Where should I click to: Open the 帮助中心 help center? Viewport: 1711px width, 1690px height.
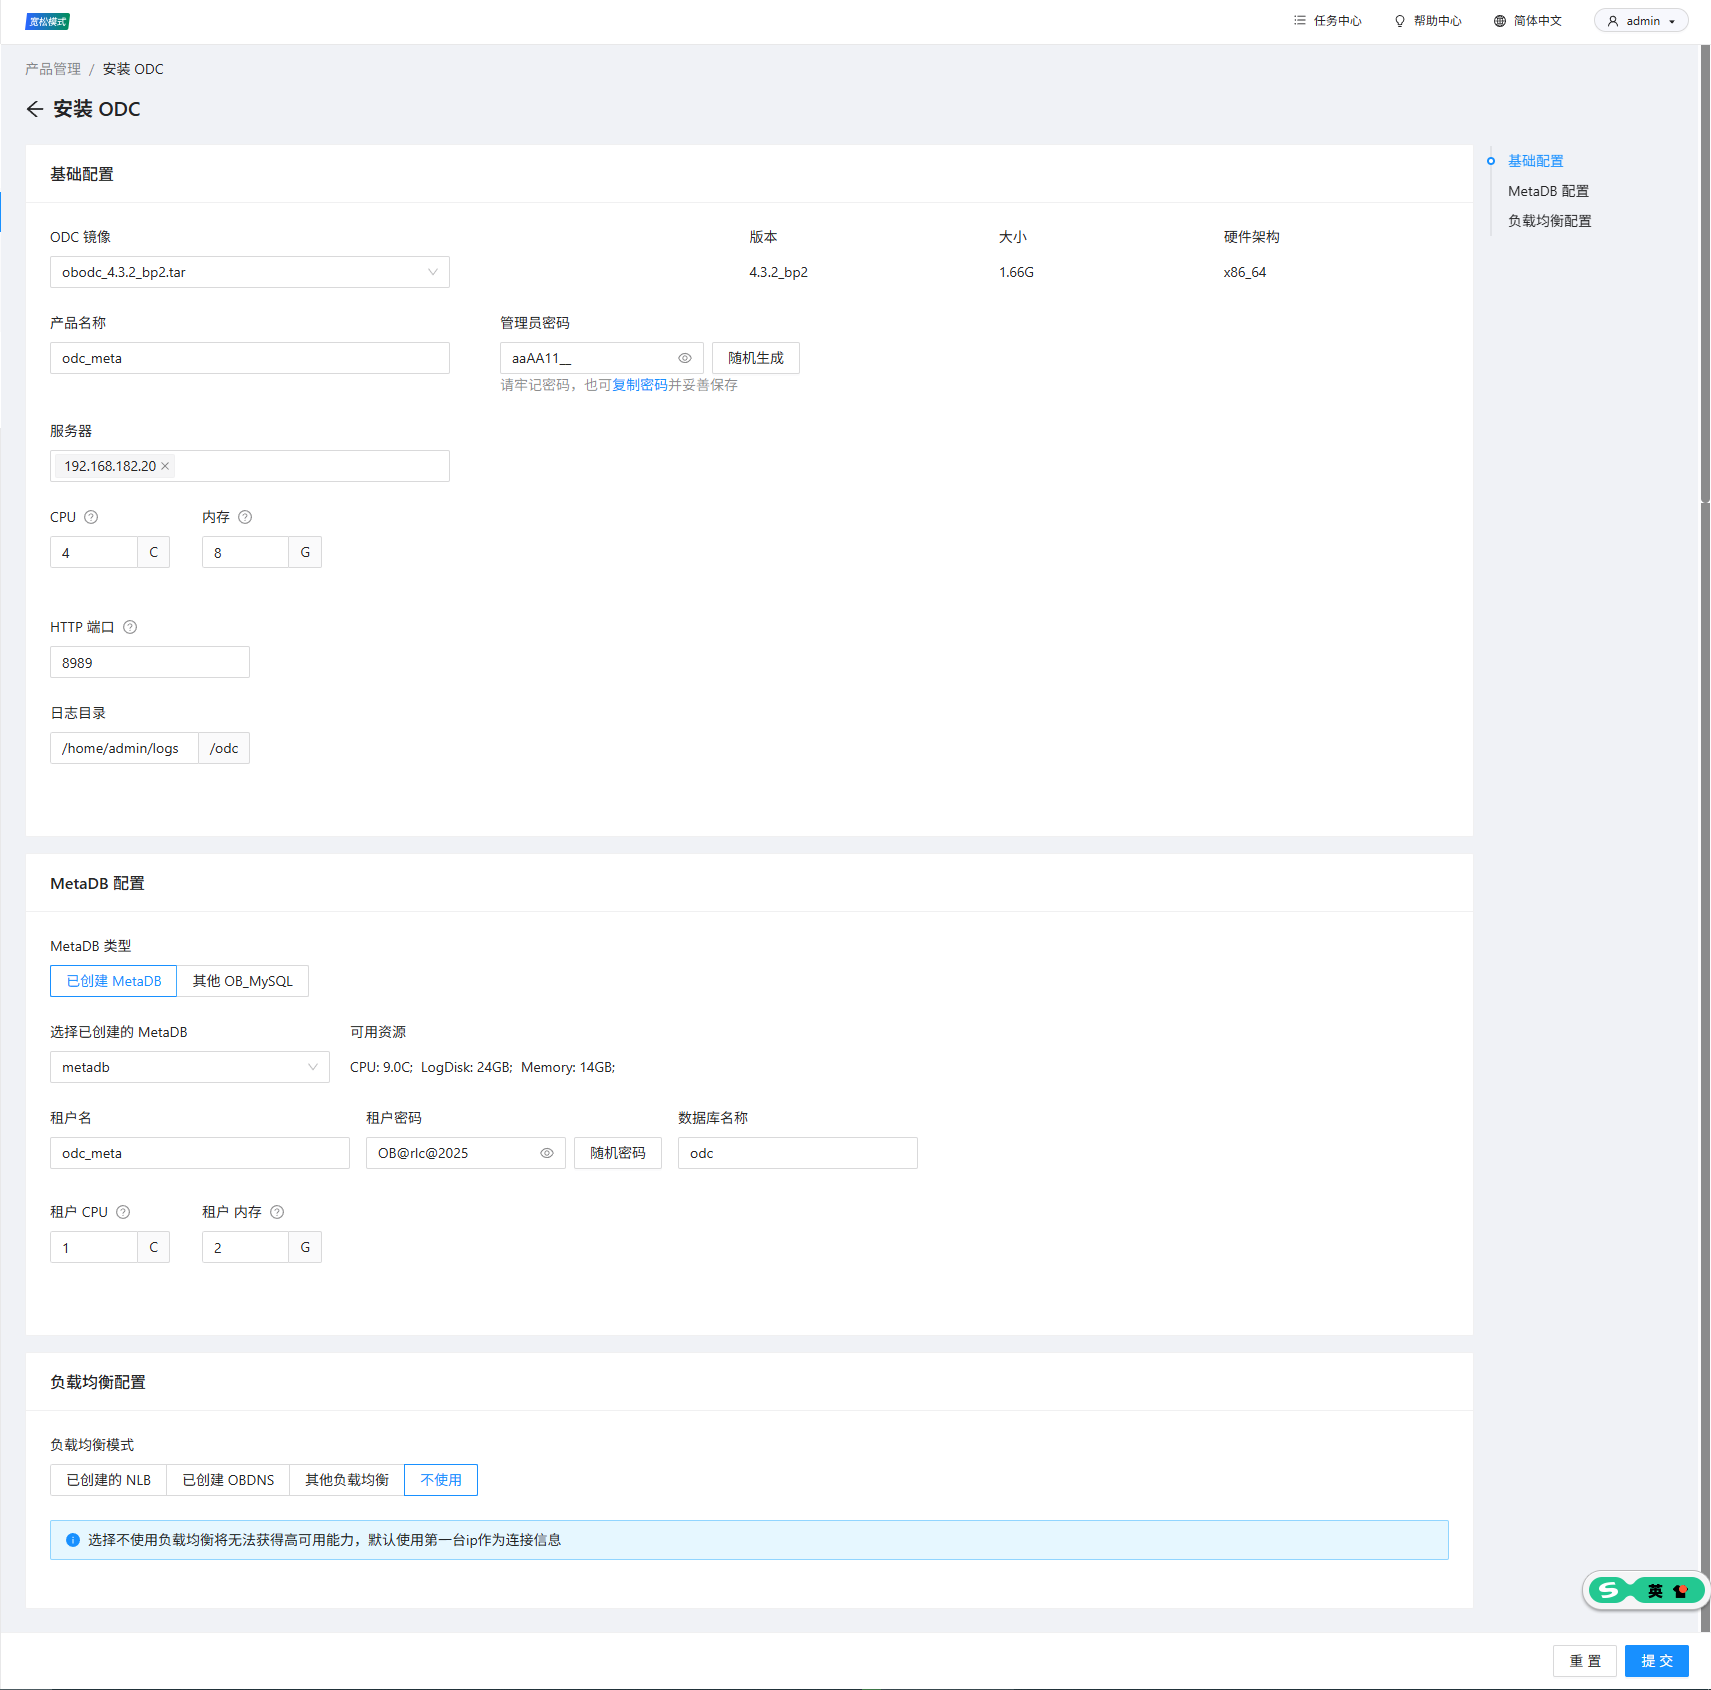coord(1428,21)
